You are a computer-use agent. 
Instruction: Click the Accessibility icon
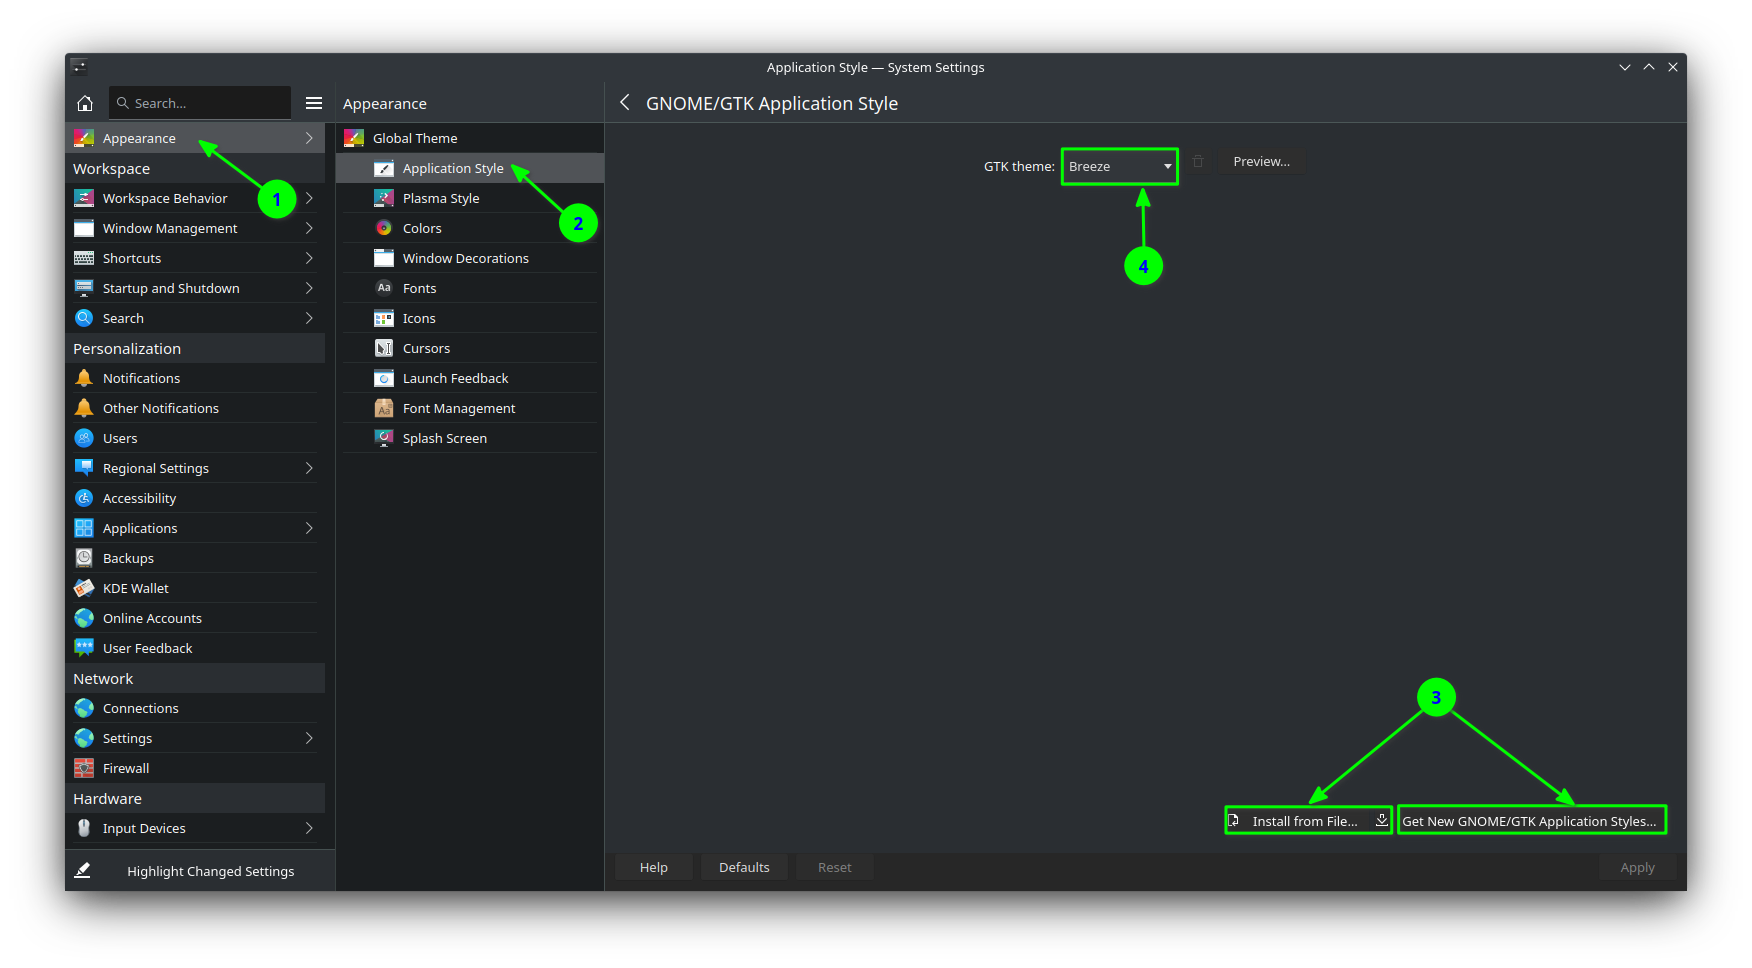tap(84, 498)
